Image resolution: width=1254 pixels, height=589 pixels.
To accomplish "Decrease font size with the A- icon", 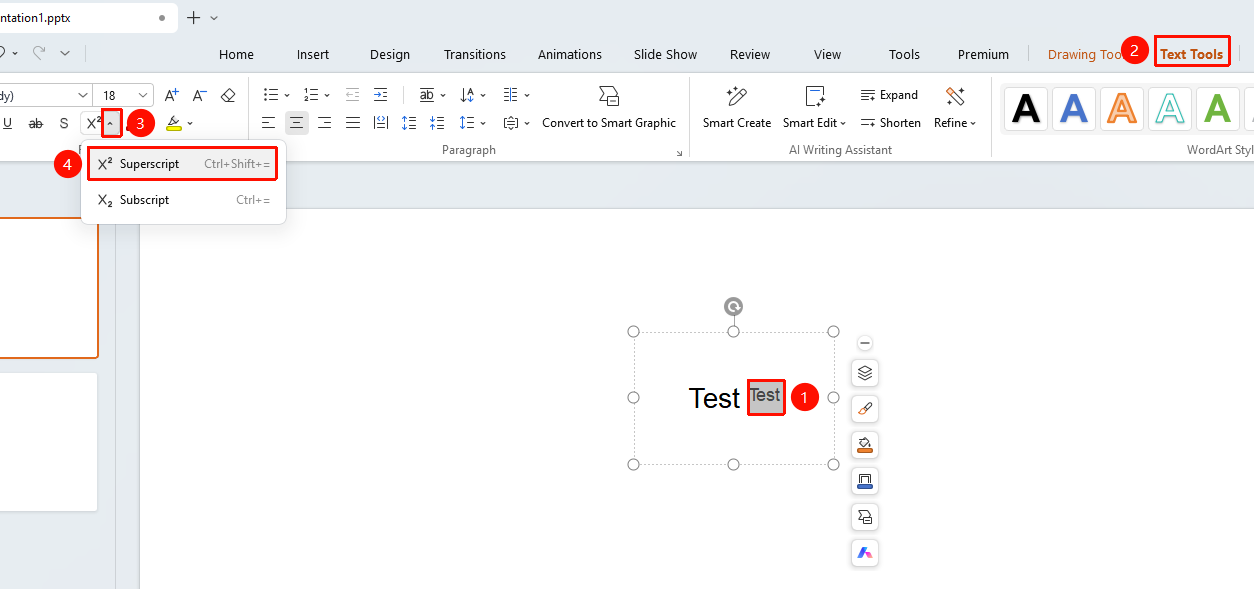I will coord(199,95).
